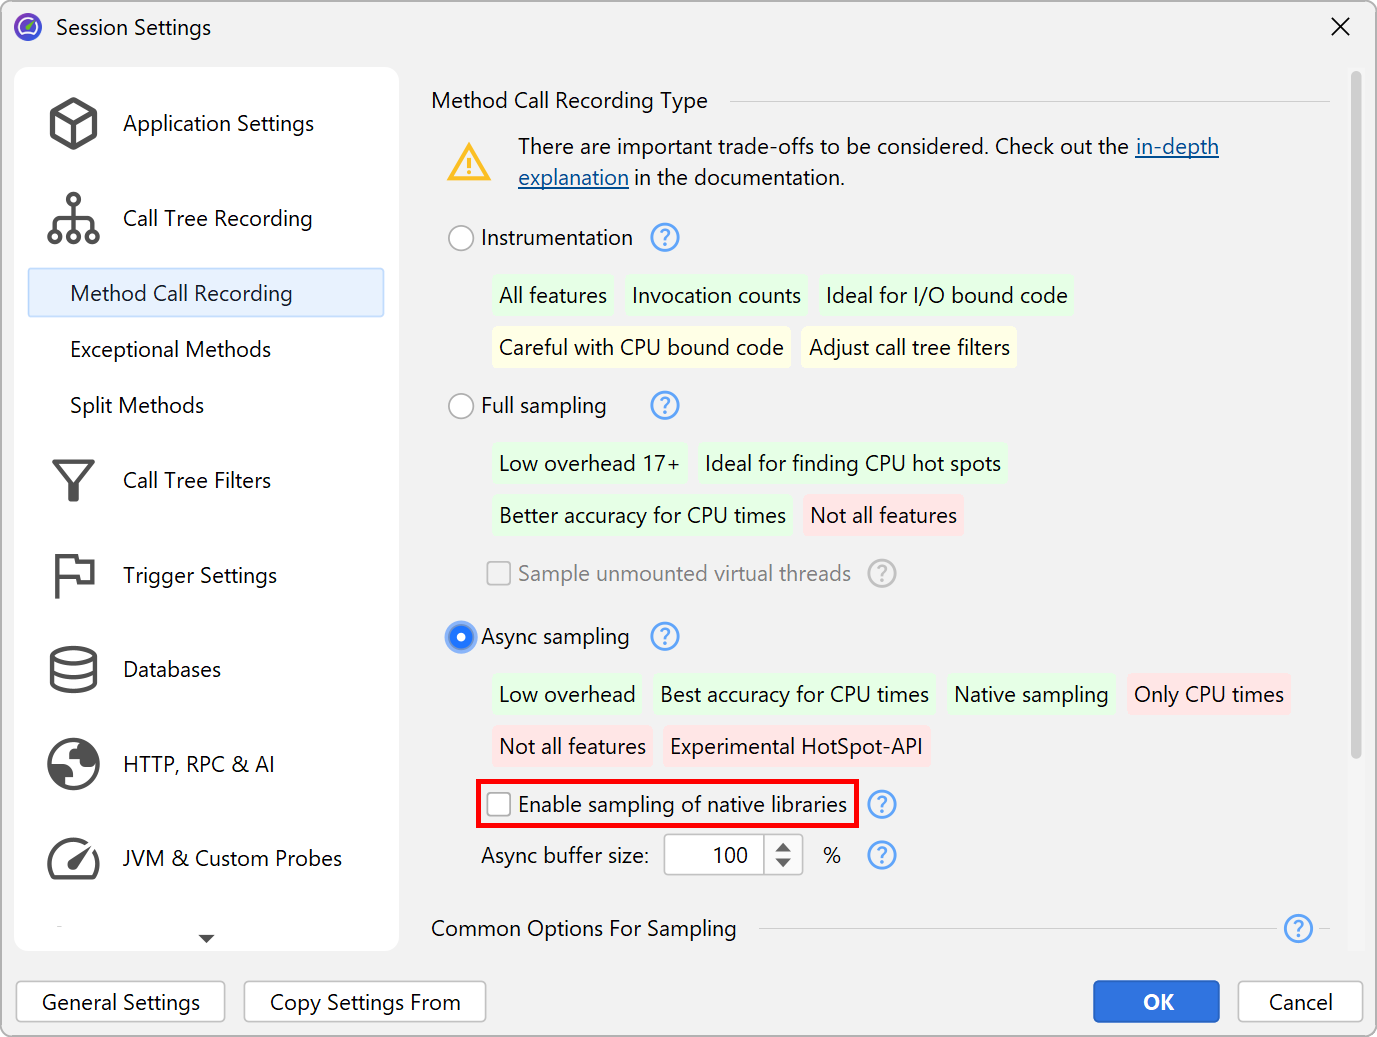Enable sampling of native libraries checkbox
1377x1037 pixels.
(x=499, y=805)
